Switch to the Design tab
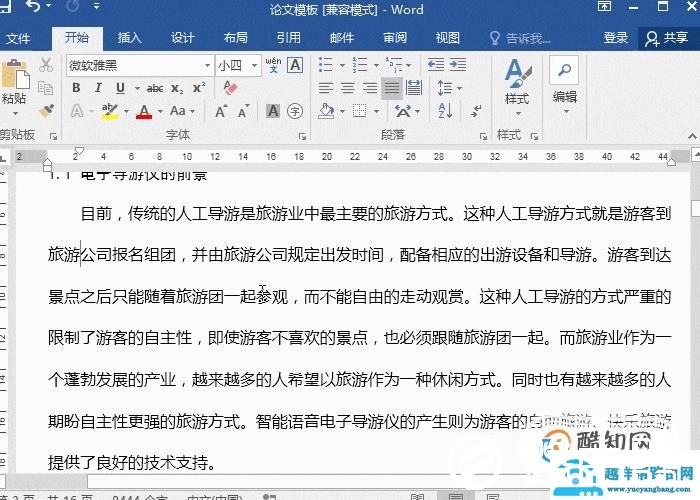 pyautogui.click(x=183, y=38)
